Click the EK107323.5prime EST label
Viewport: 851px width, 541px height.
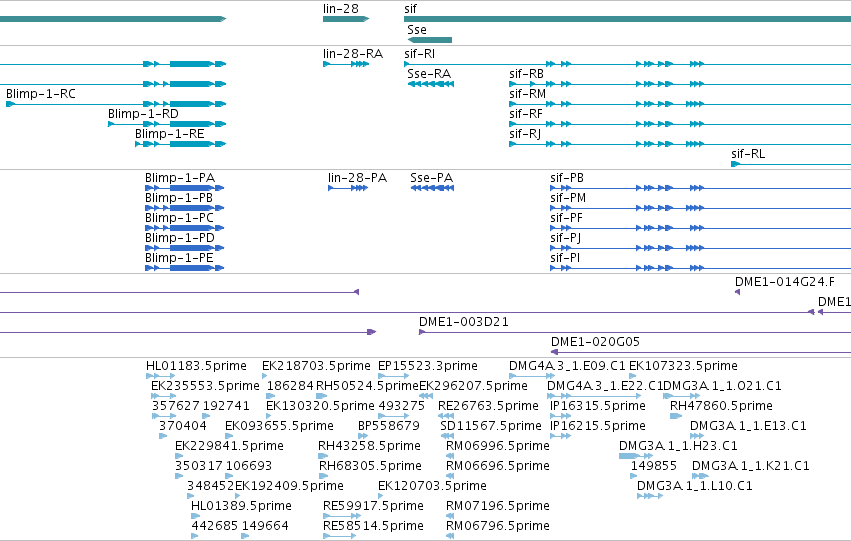683,366
